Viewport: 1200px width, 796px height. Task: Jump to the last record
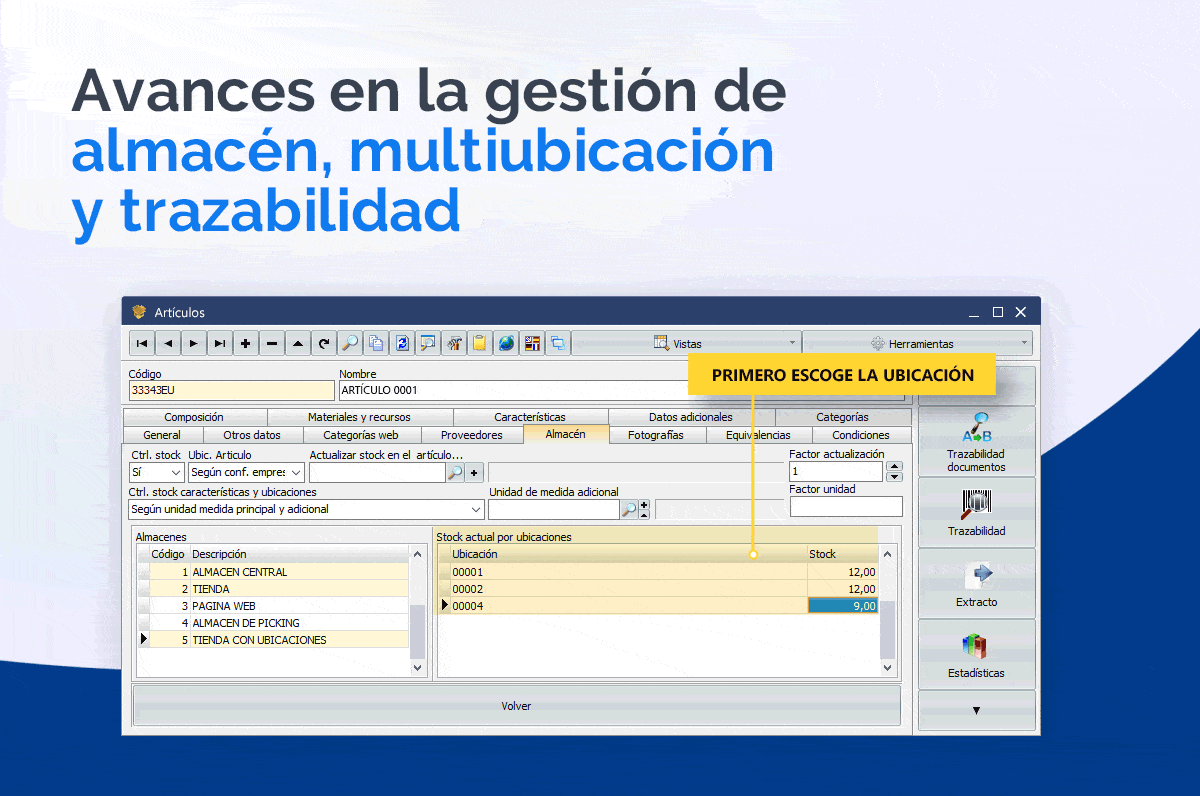pyautogui.click(x=220, y=344)
